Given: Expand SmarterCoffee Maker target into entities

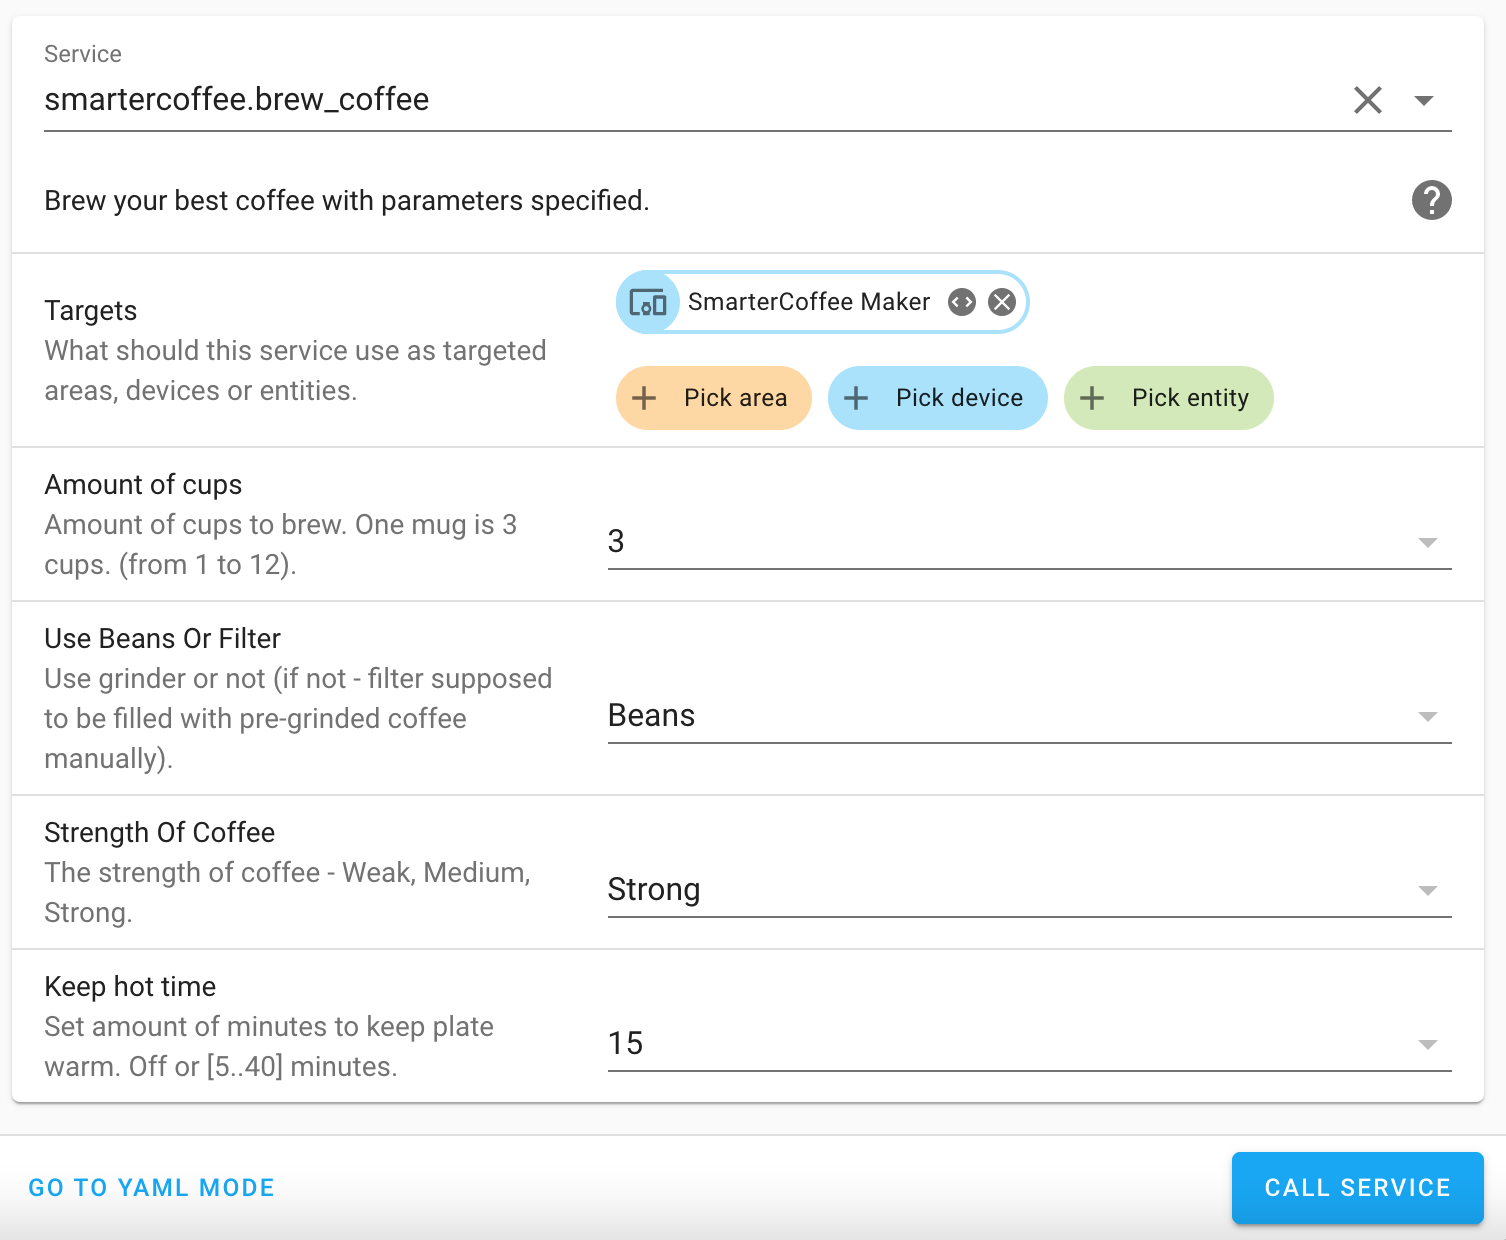Looking at the screenshot, I should click(x=962, y=302).
